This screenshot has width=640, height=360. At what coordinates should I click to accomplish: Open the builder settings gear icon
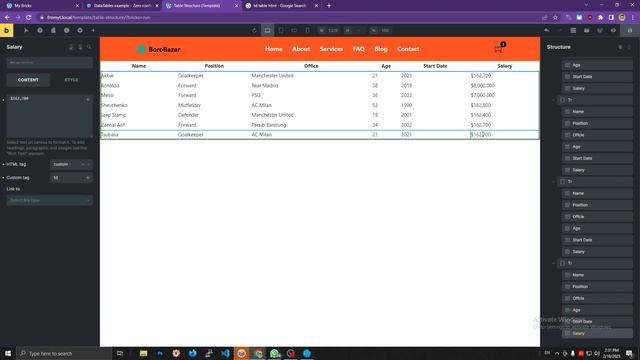point(80,31)
